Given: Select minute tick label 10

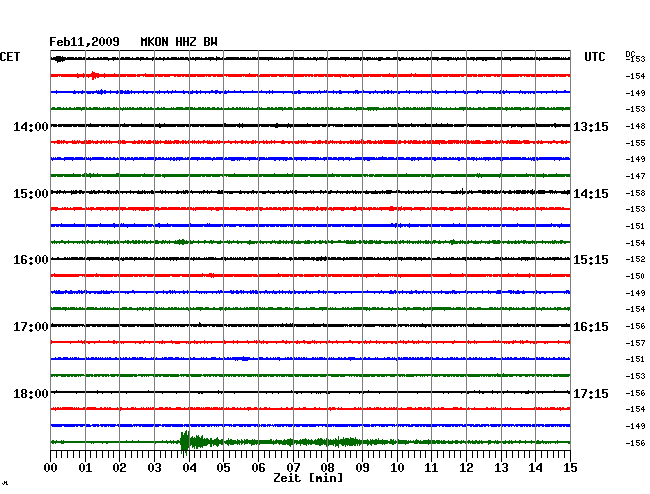Looking at the screenshot, I should pos(397,467).
